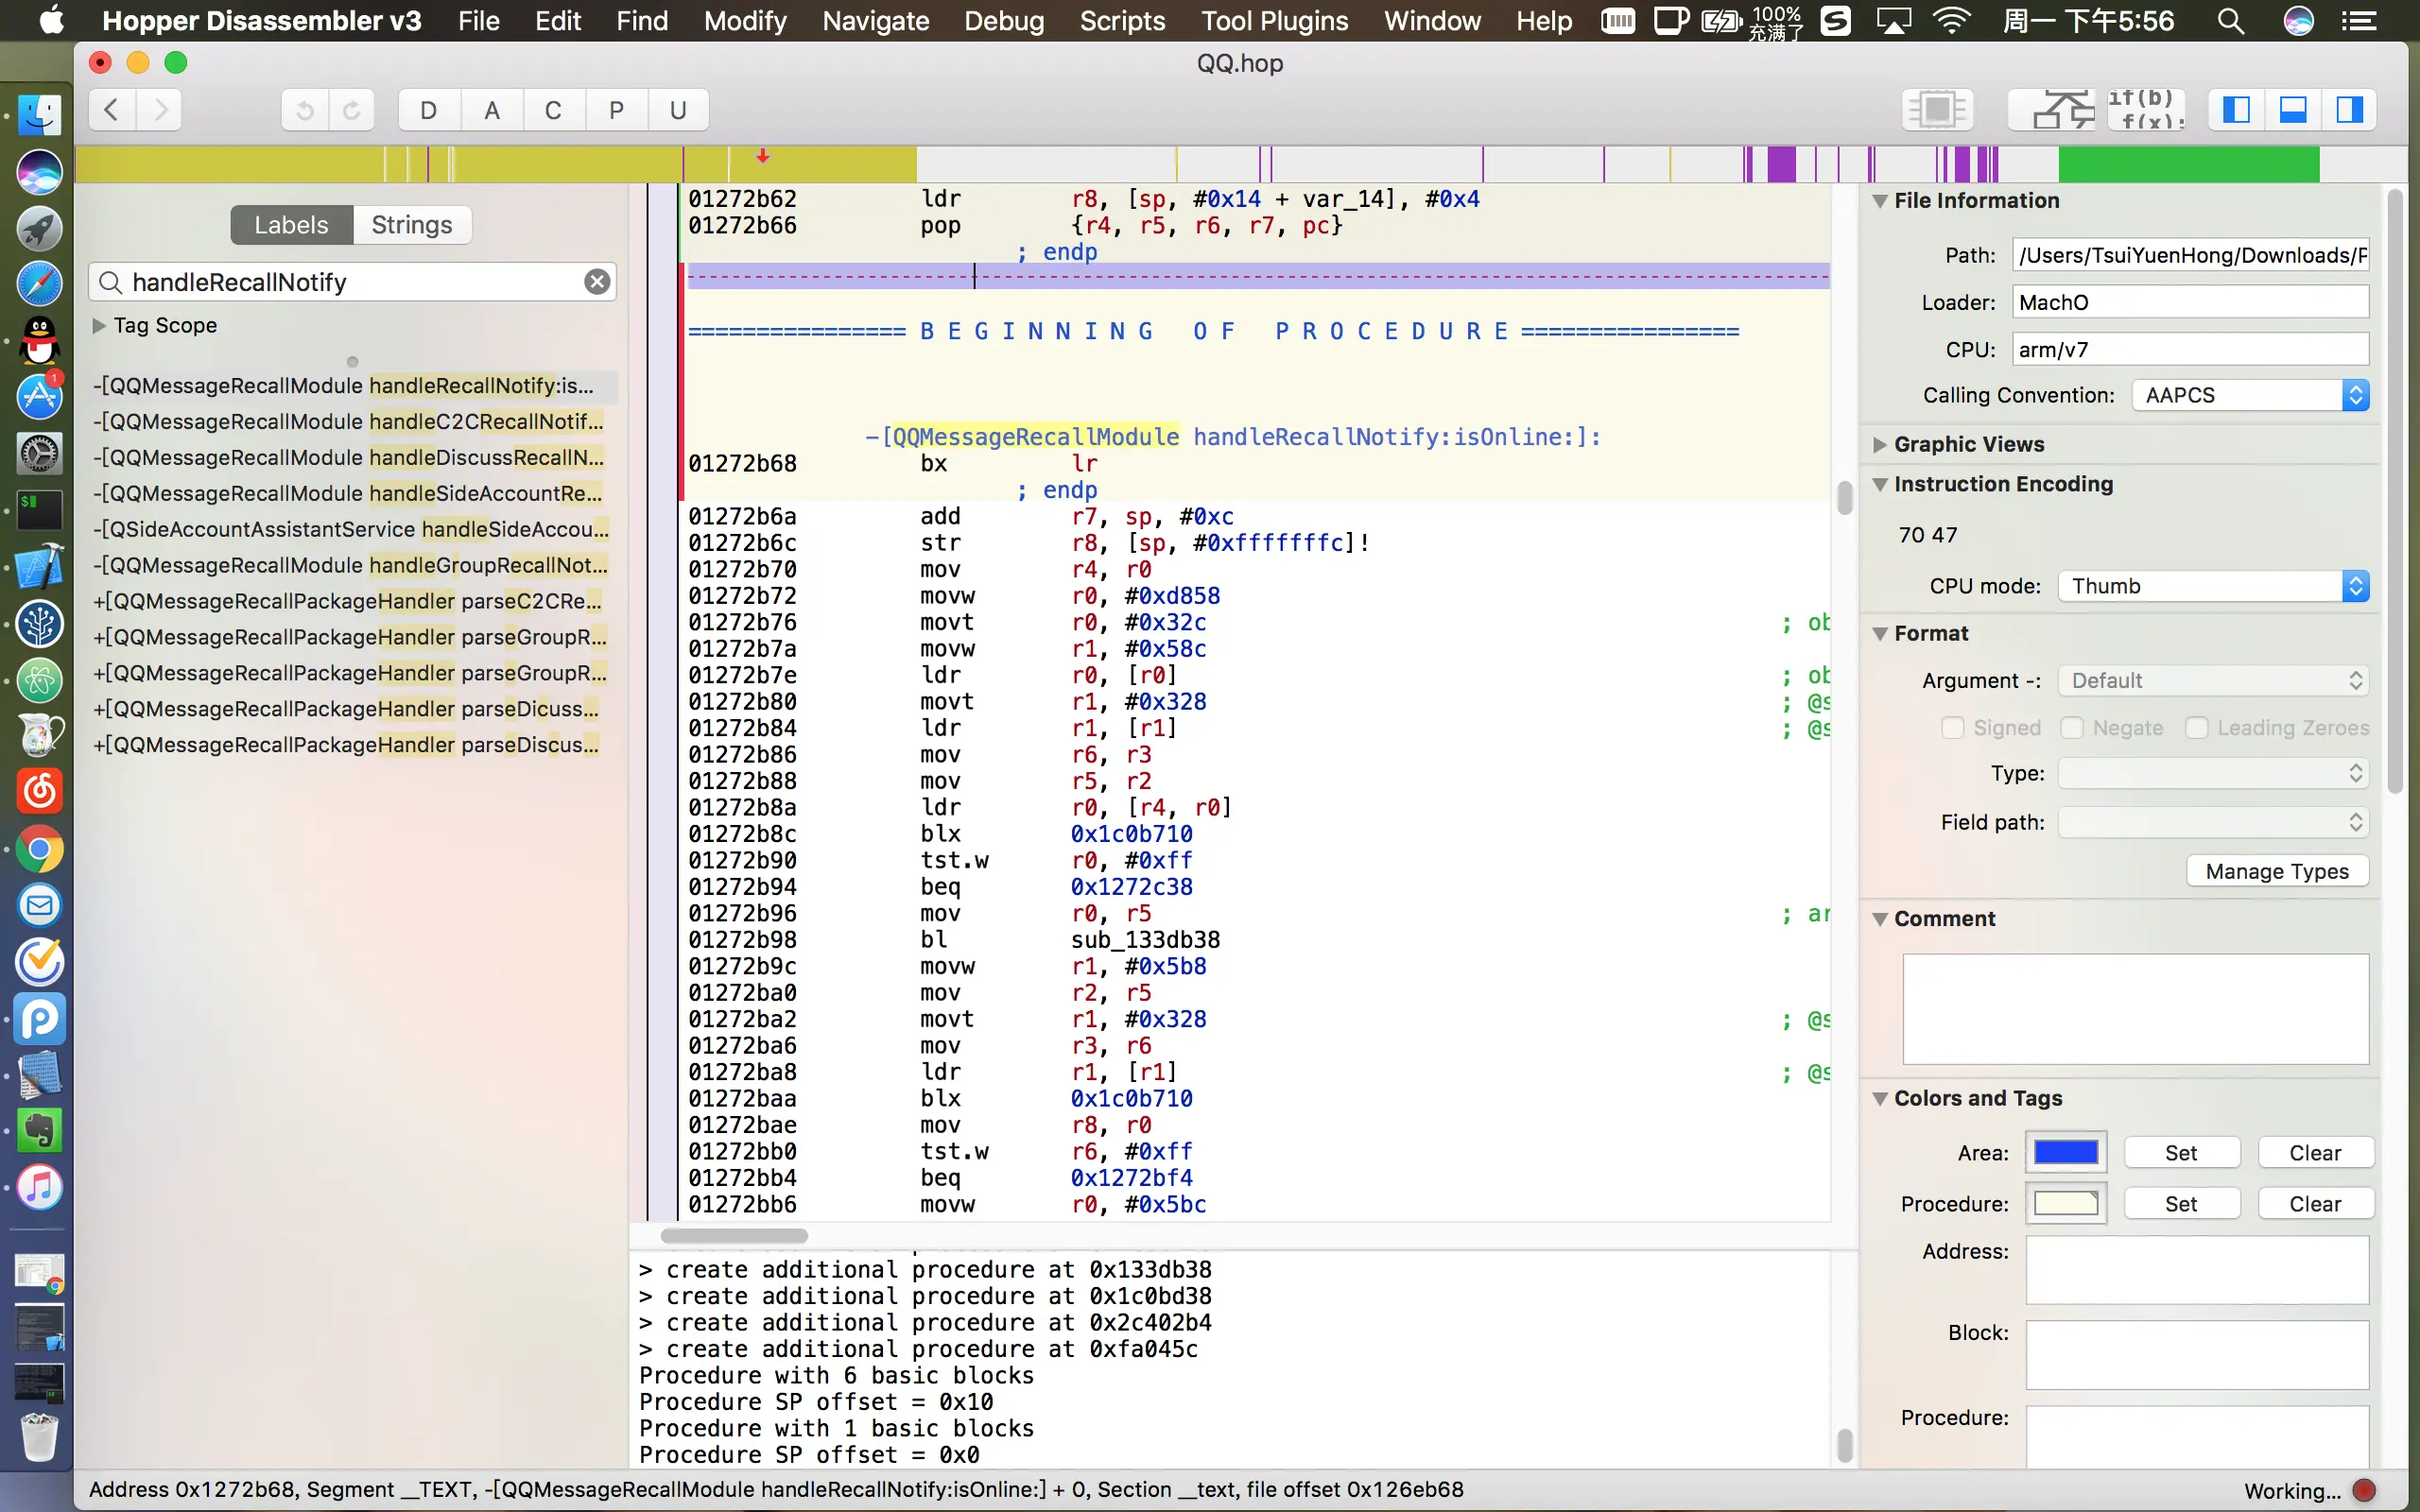Clear the label search field

click(x=597, y=282)
